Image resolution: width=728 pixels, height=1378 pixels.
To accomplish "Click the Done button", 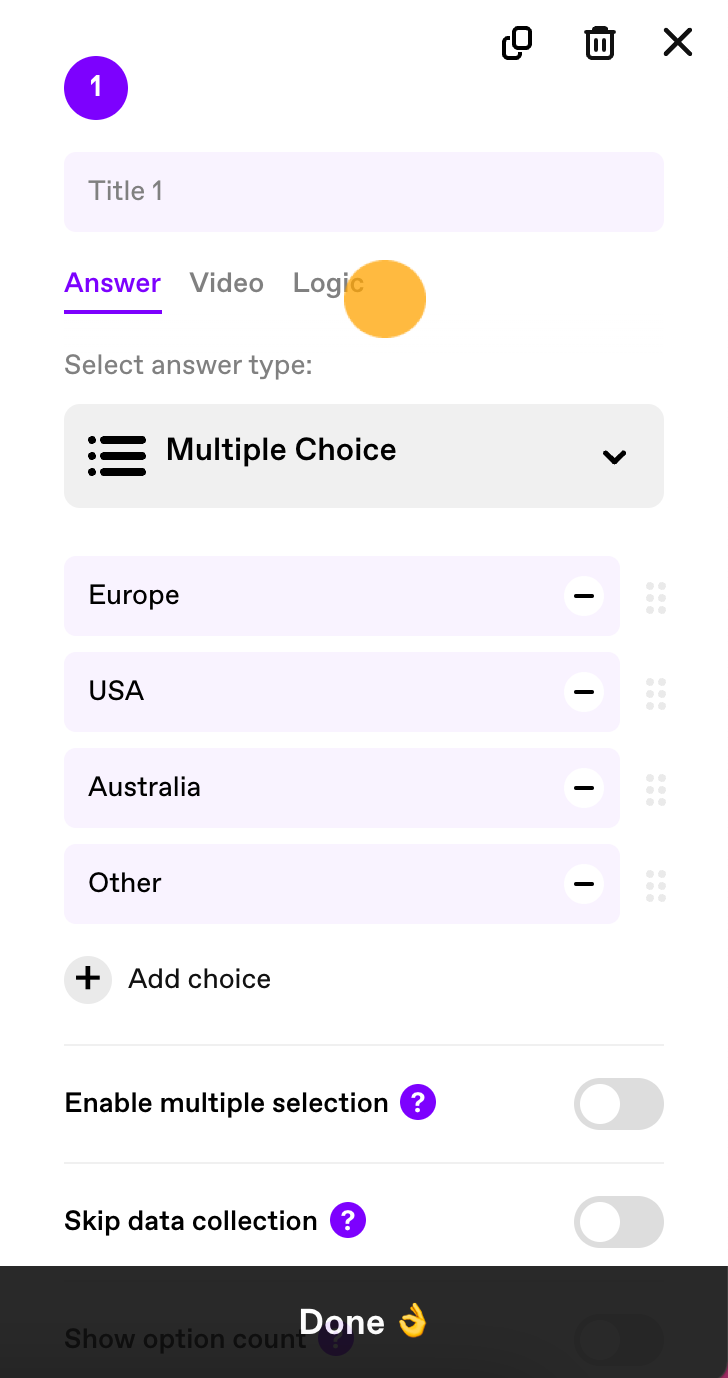I will click(364, 1322).
